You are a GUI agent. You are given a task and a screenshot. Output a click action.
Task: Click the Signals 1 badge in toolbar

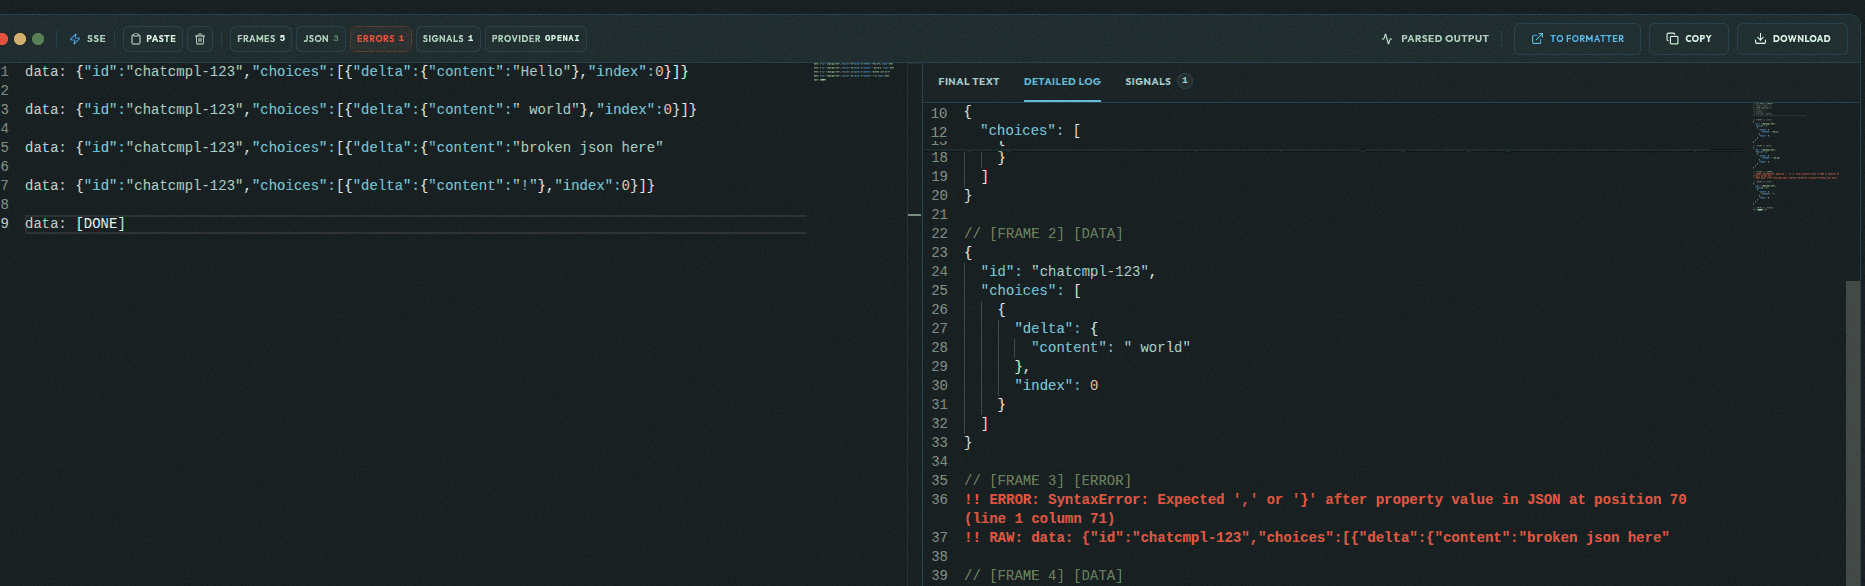pos(448,39)
